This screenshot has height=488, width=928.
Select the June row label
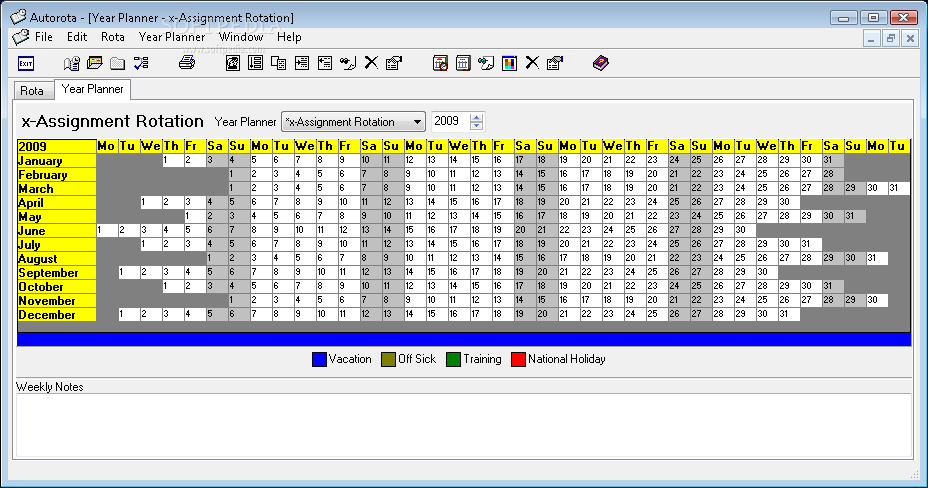pyautogui.click(x=57, y=231)
